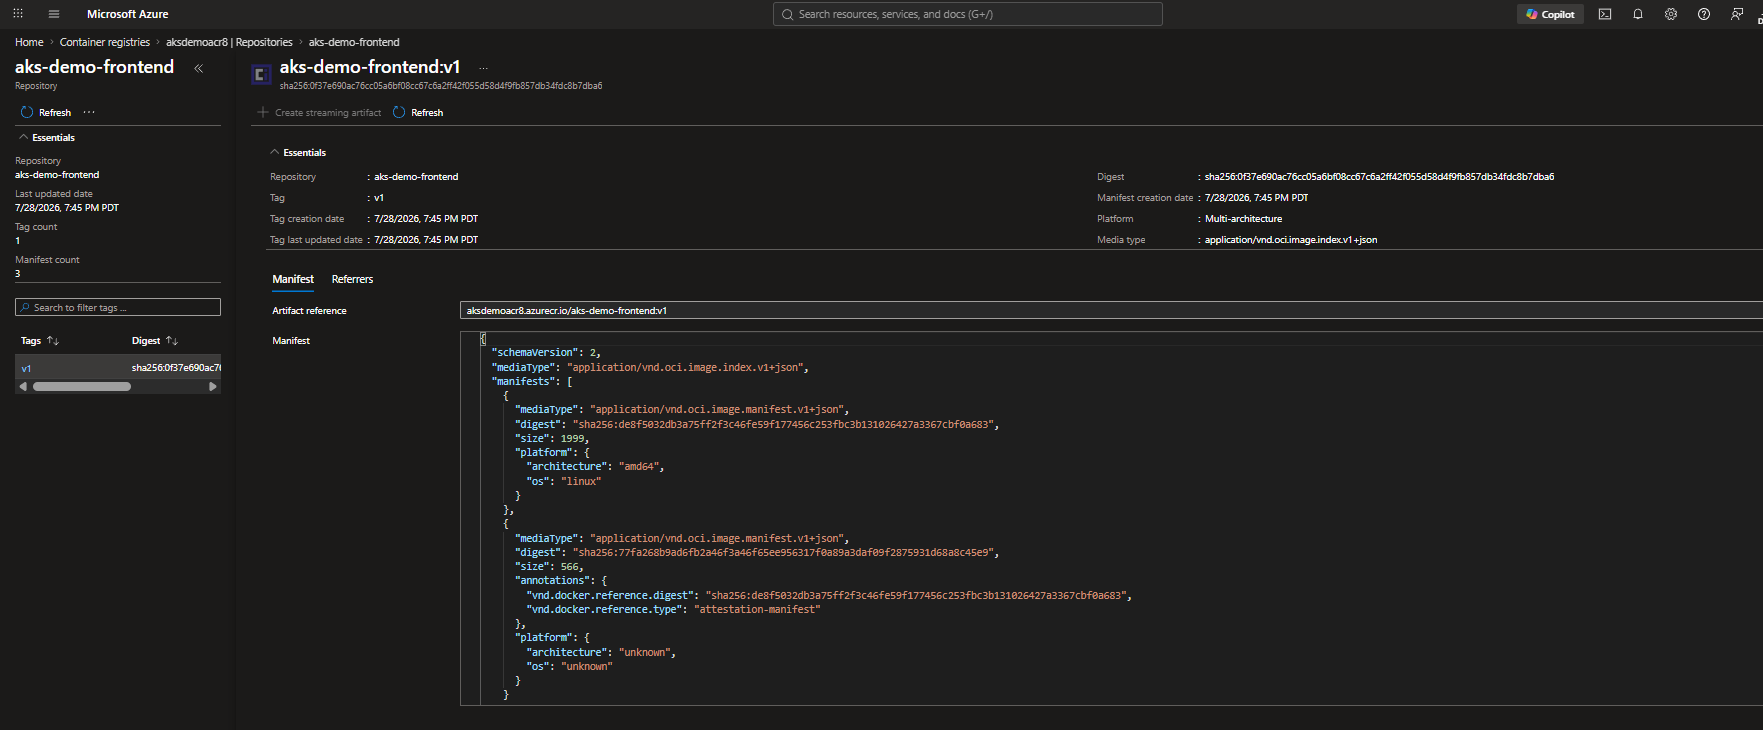Click the "os": "linux" line
1763x730 pixels.
point(564,481)
